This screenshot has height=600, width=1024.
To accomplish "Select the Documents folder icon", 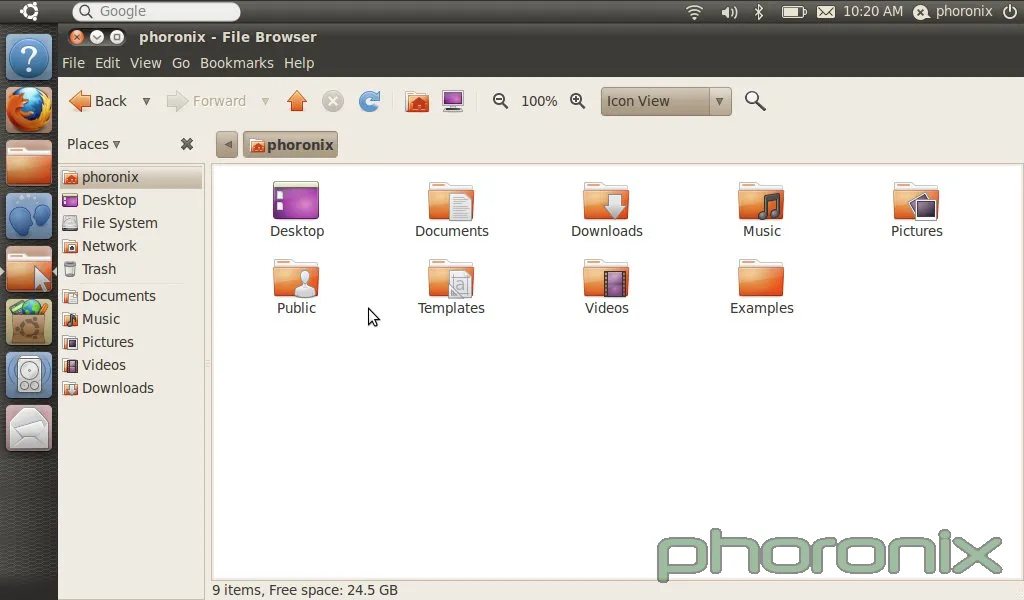I will [451, 200].
